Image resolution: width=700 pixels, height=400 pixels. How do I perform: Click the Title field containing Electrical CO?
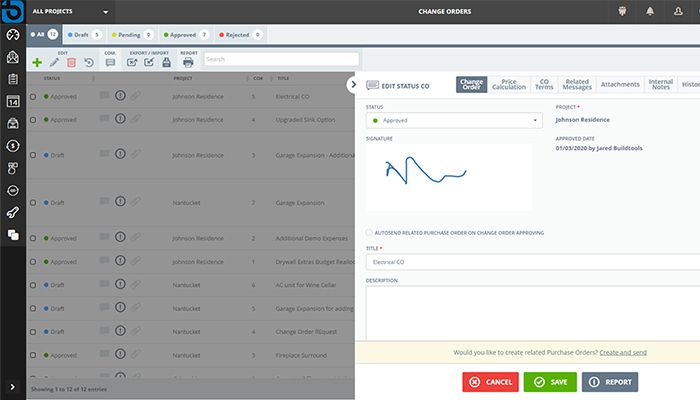533,262
